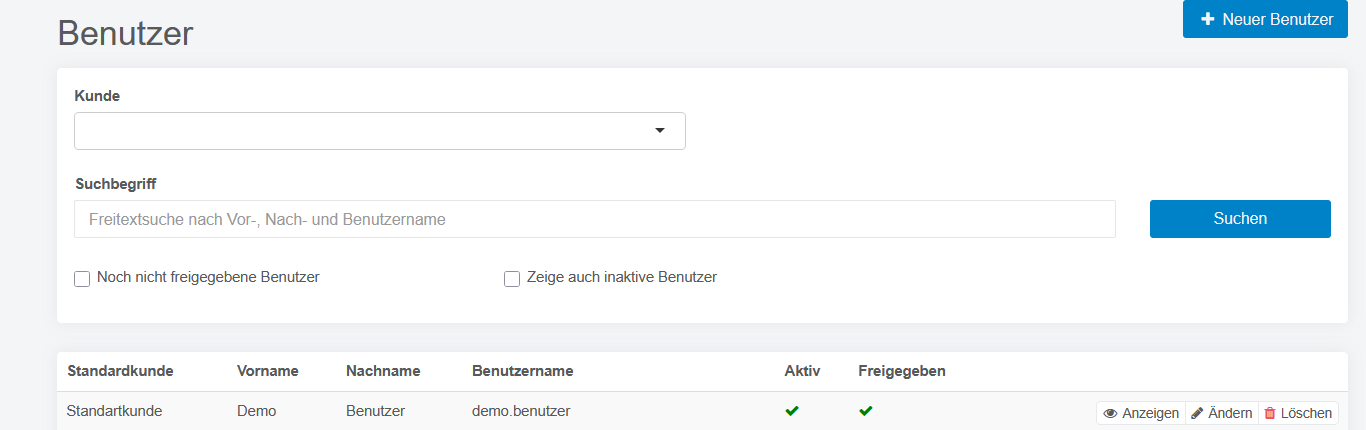The image size is (1366, 430).
Task: Sort by the Standardkunde column header
Action: coord(120,371)
